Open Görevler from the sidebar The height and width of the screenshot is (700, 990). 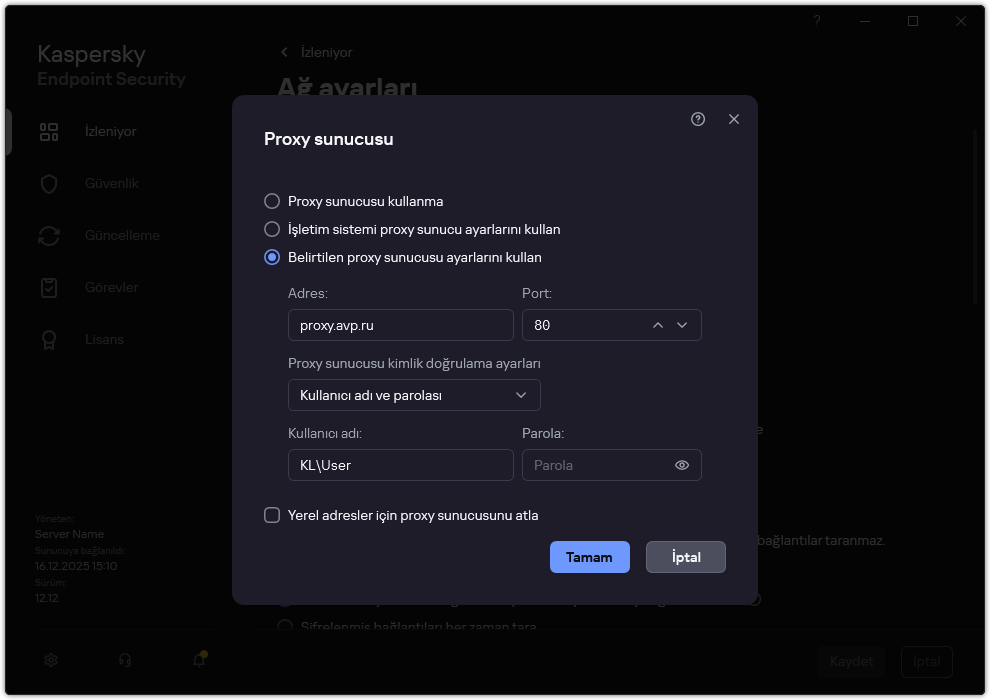(x=49, y=287)
